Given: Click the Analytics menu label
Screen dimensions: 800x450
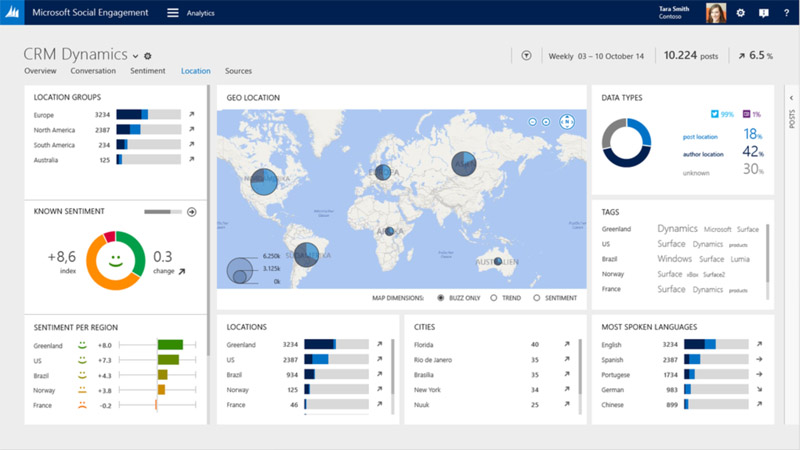Looking at the screenshot, I should (x=201, y=13).
